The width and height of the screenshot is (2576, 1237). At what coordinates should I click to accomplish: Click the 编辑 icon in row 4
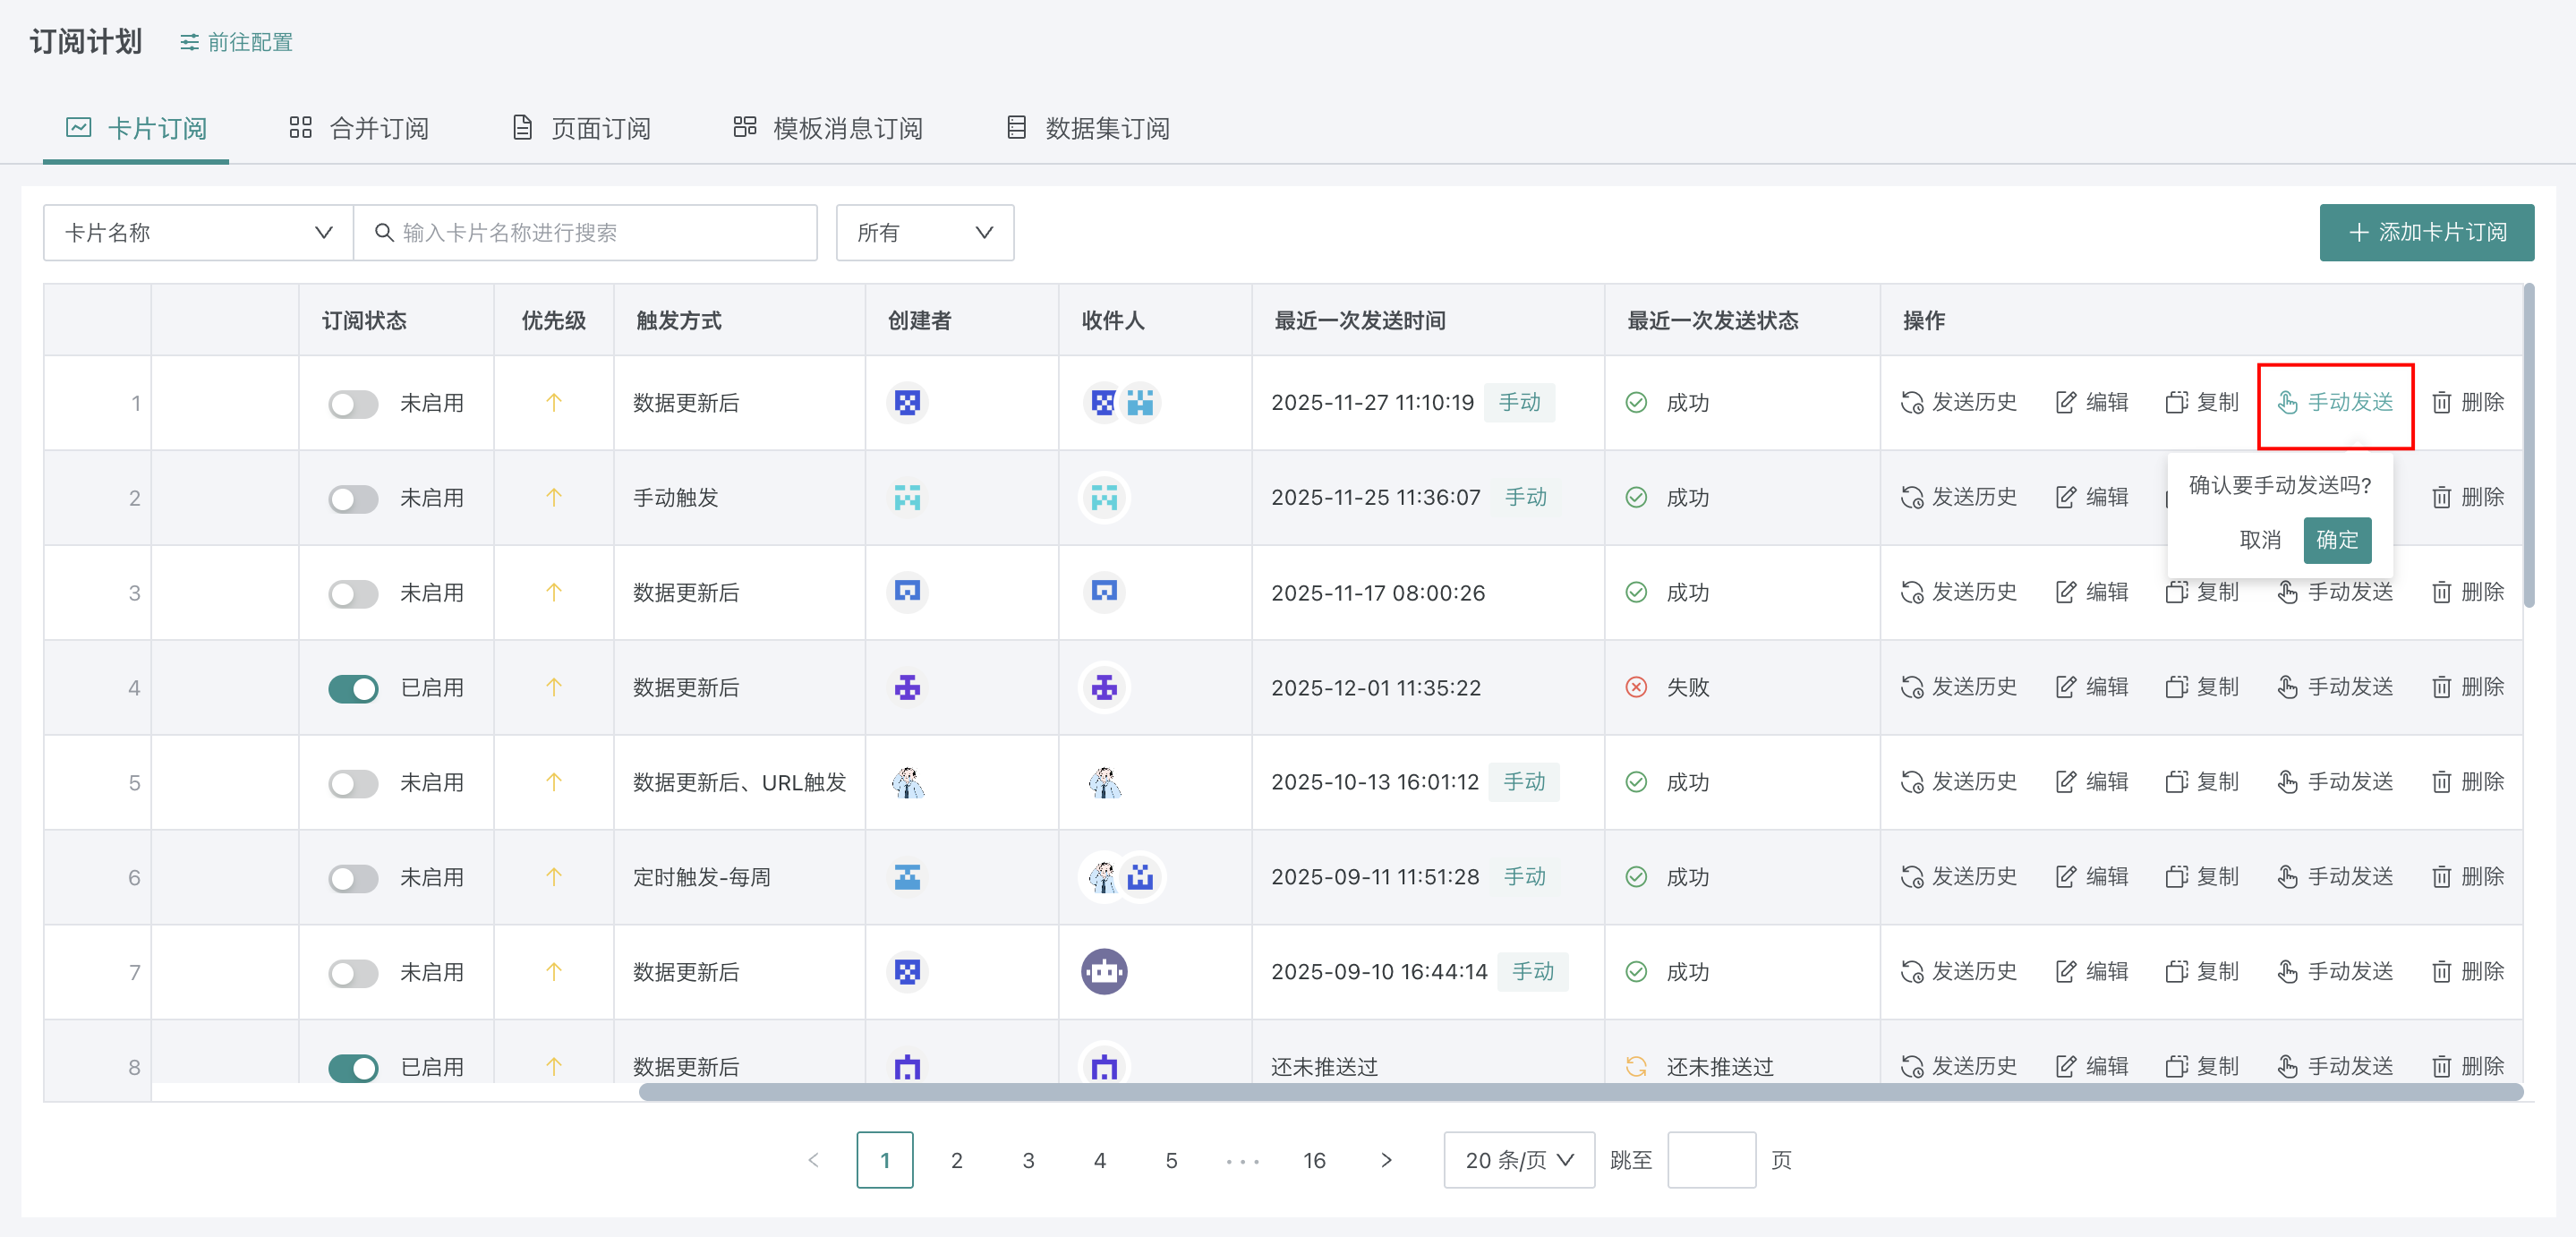(x=2065, y=687)
